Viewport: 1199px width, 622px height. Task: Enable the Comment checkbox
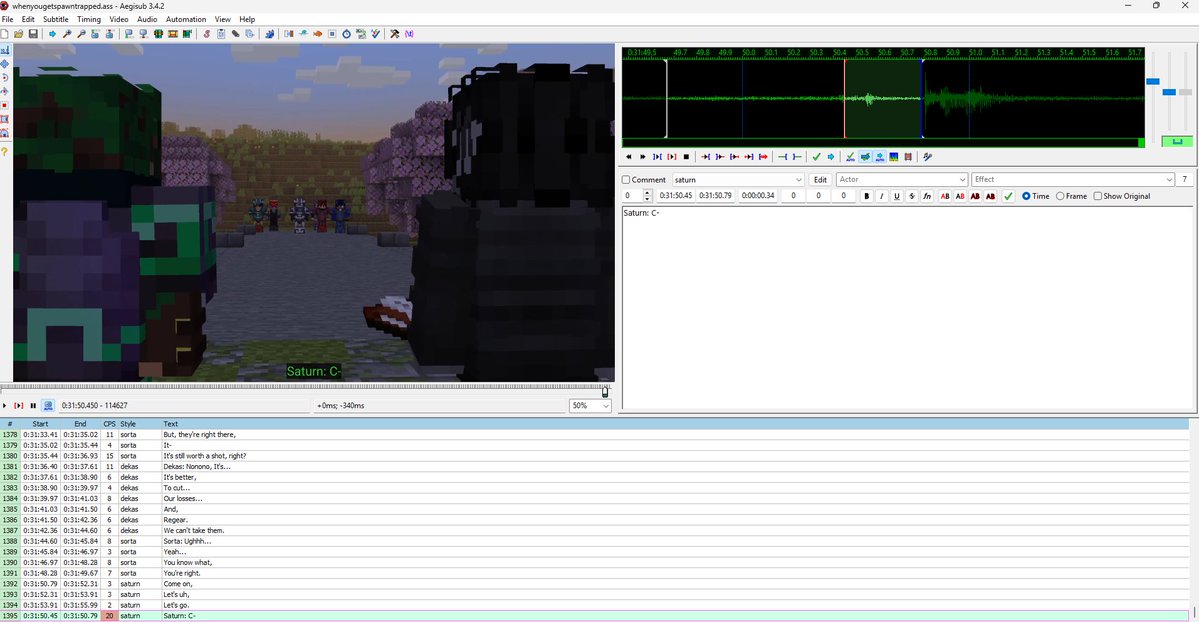[625, 180]
